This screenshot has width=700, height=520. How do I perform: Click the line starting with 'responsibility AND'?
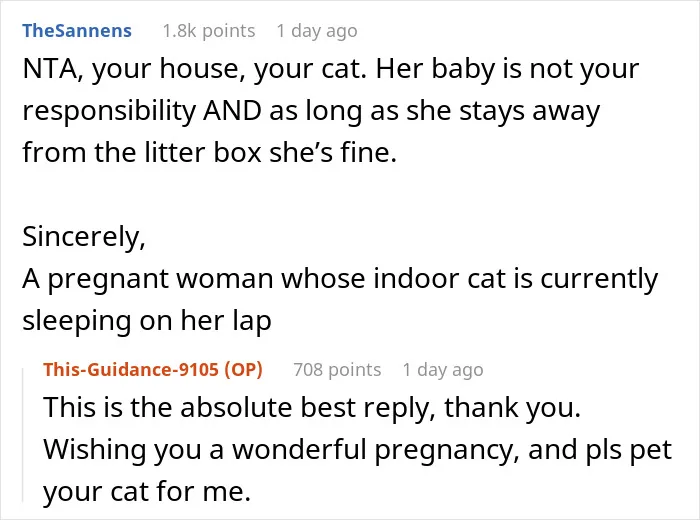(311, 111)
